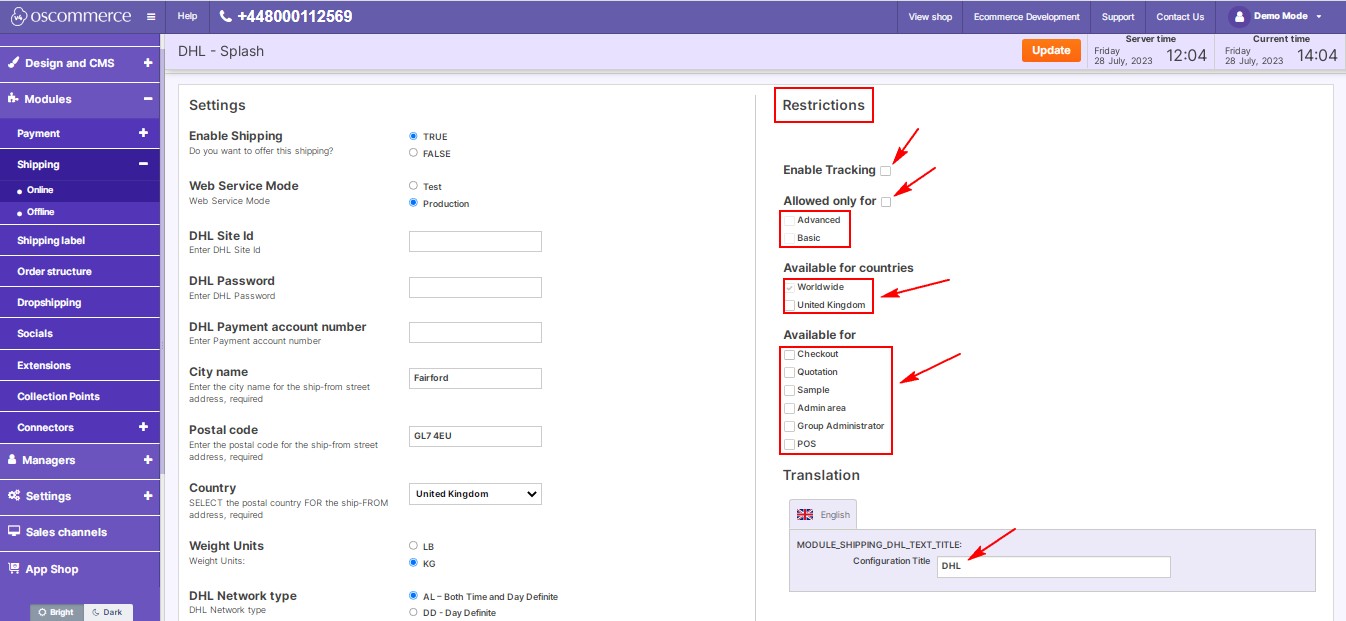Enable the Tracking checkbox
This screenshot has height=621, width=1346.
(886, 171)
